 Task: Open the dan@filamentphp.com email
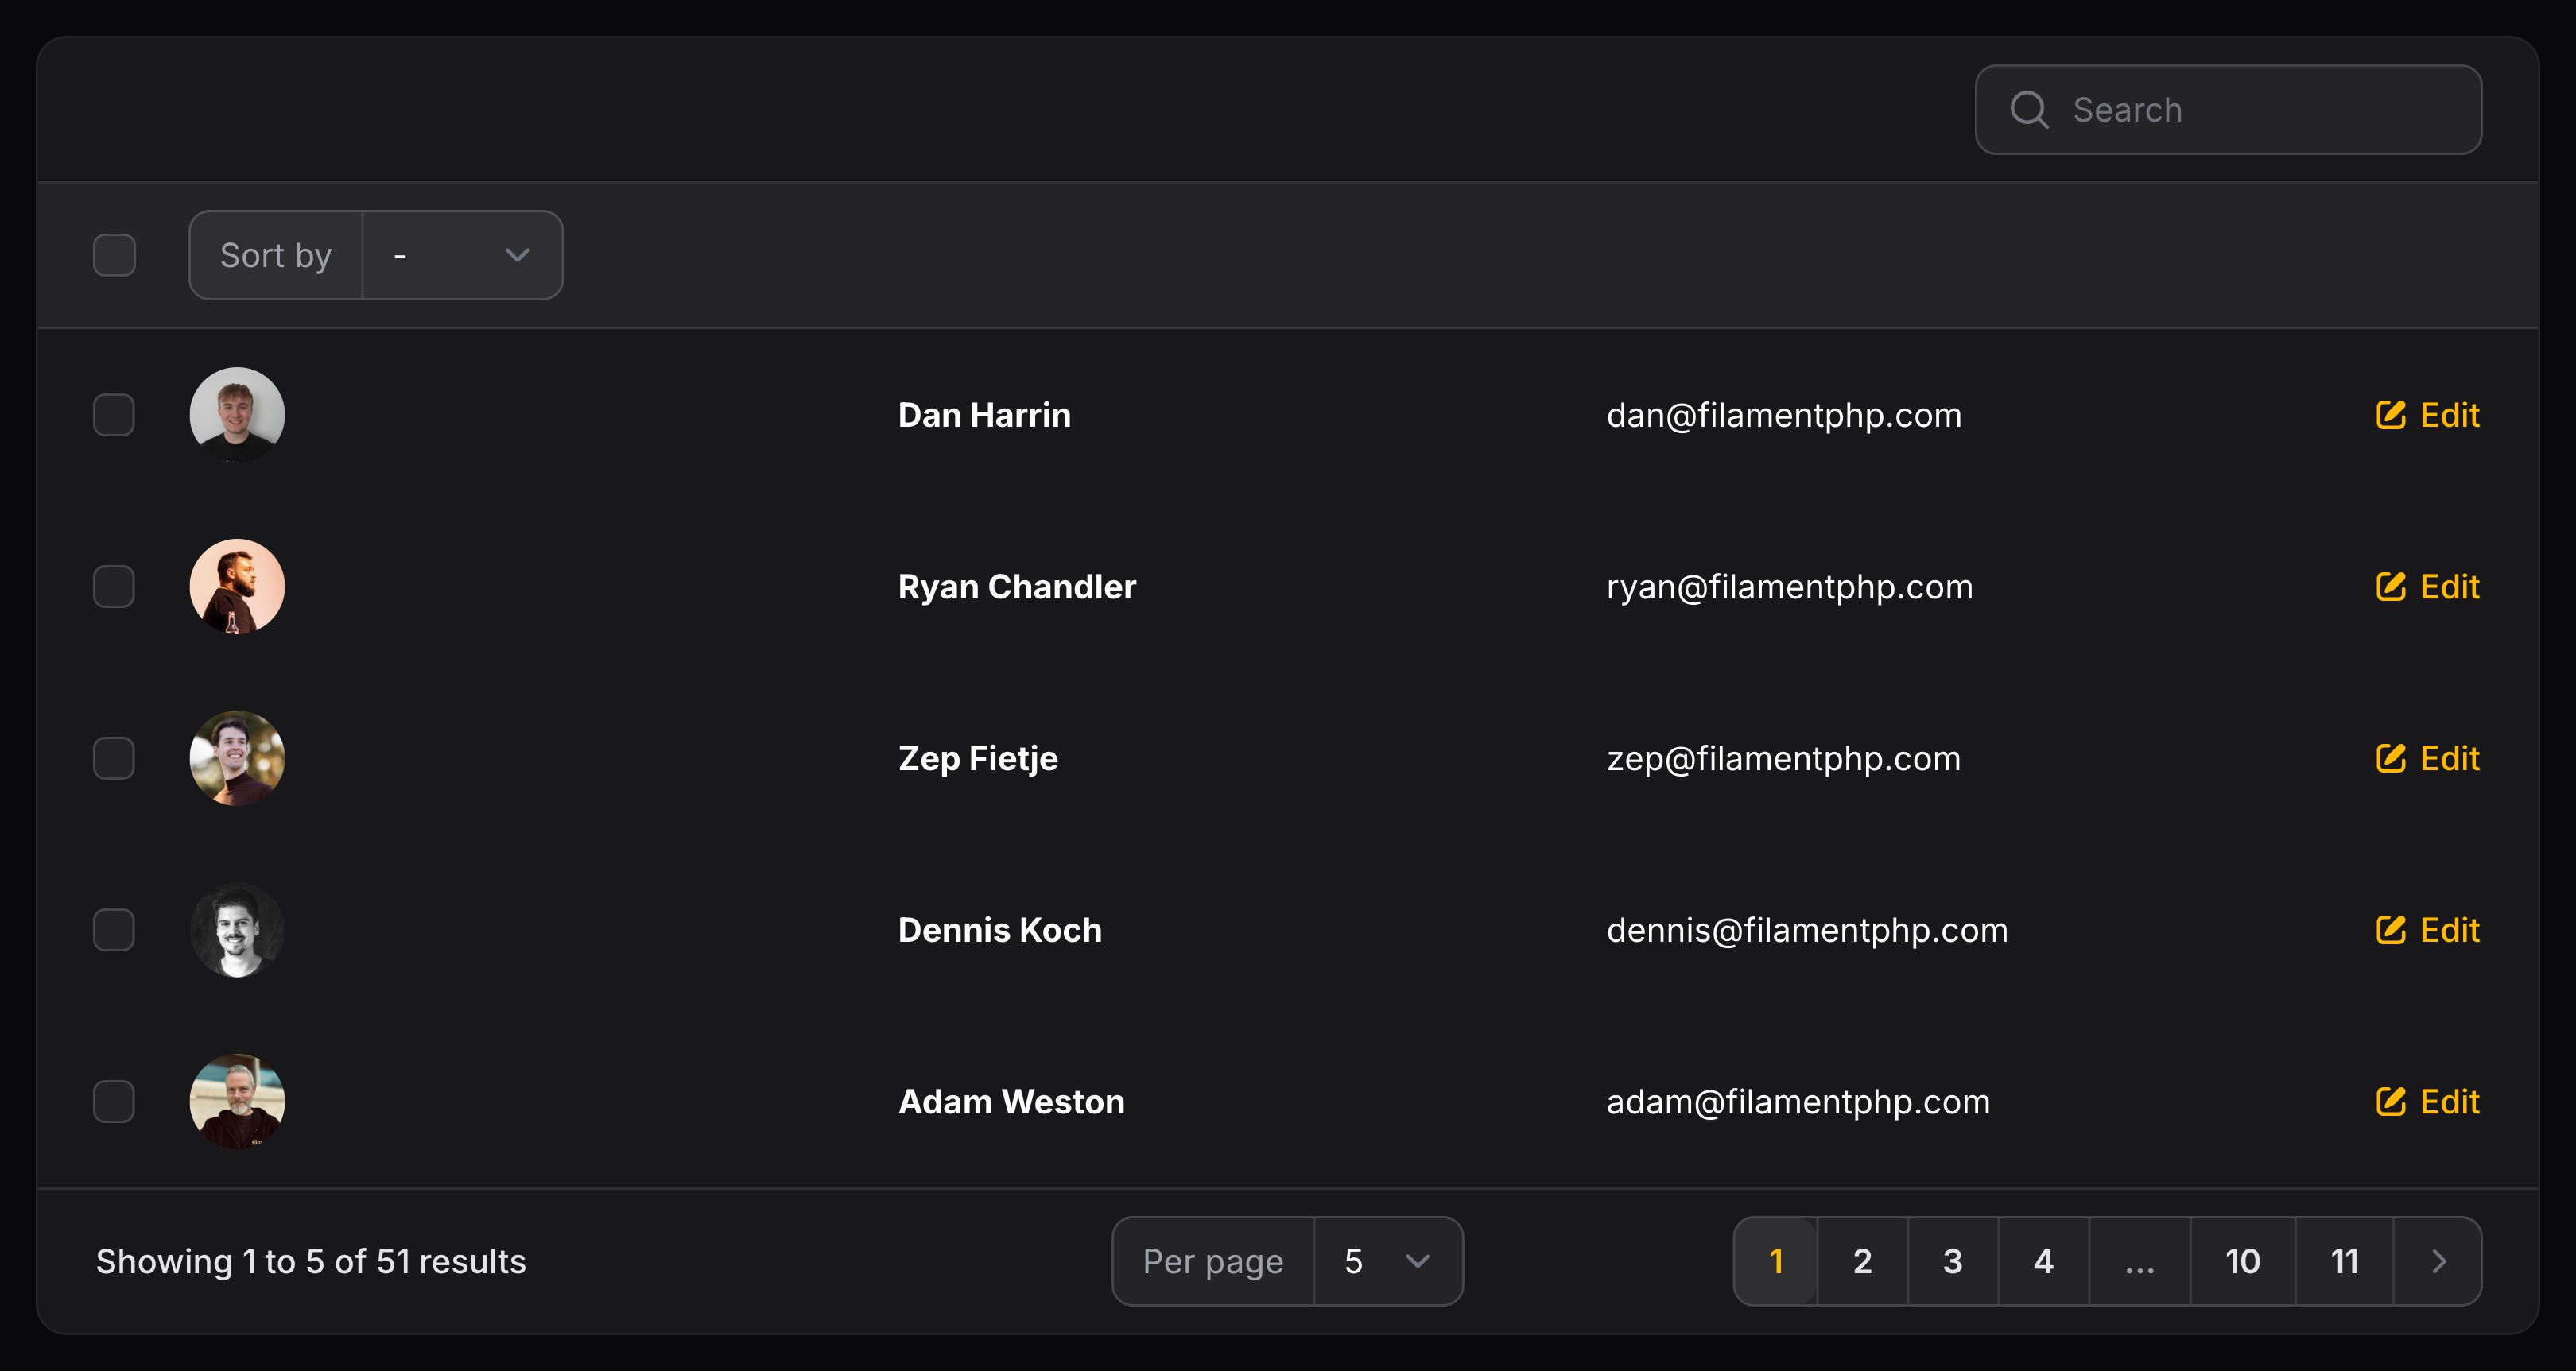[1783, 415]
